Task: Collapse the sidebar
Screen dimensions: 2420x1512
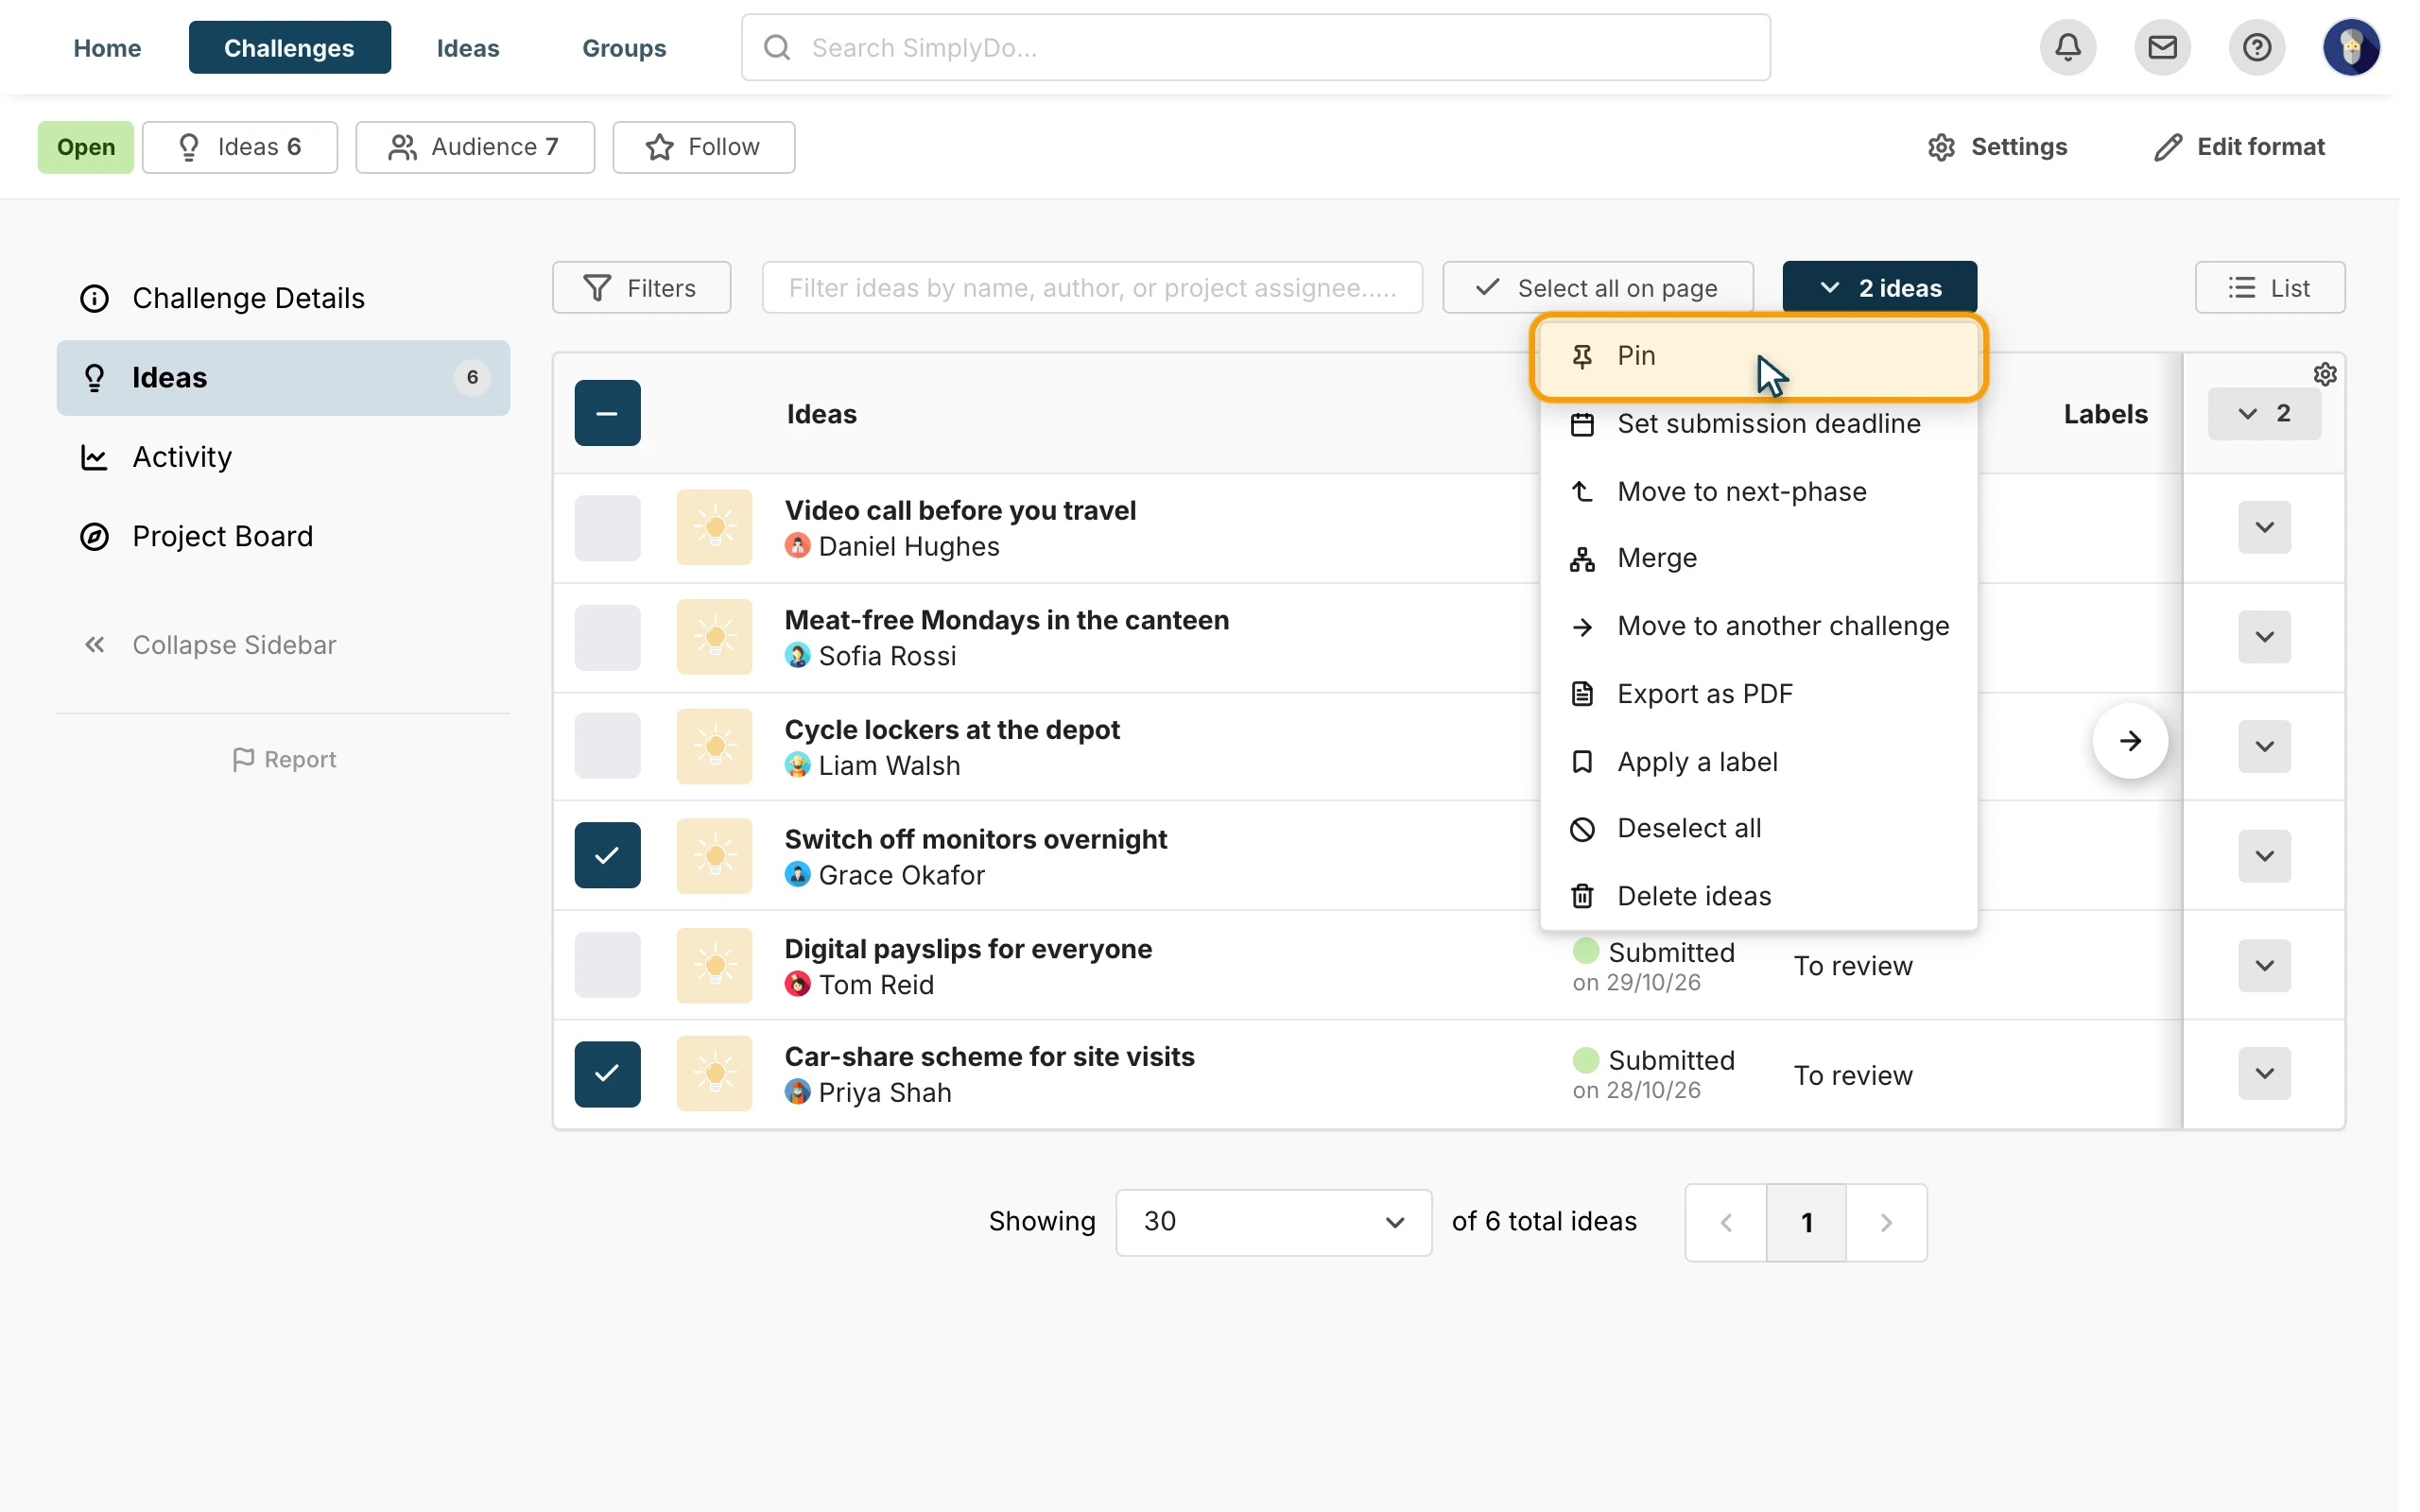Action: (x=210, y=645)
